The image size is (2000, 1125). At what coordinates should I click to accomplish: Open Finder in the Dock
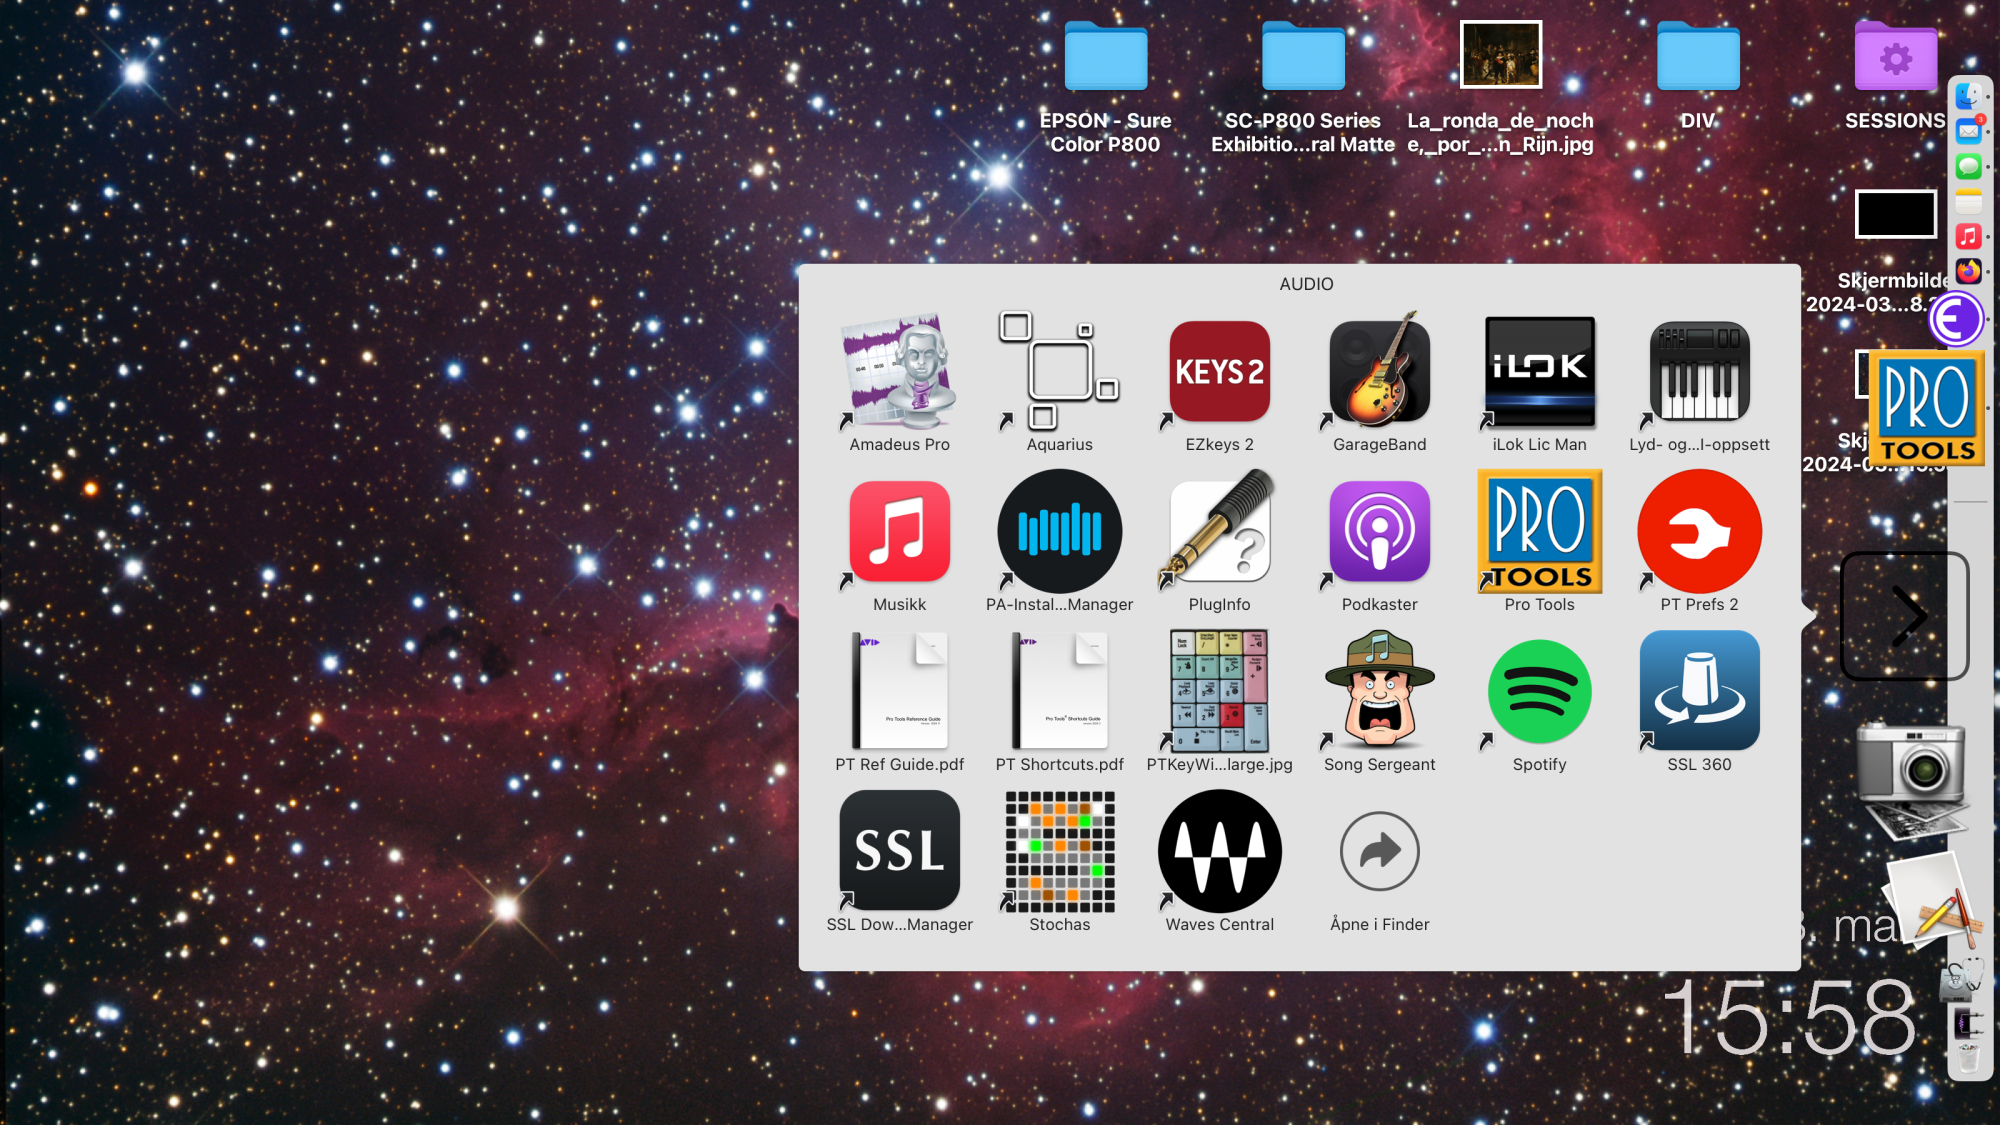click(x=1968, y=96)
